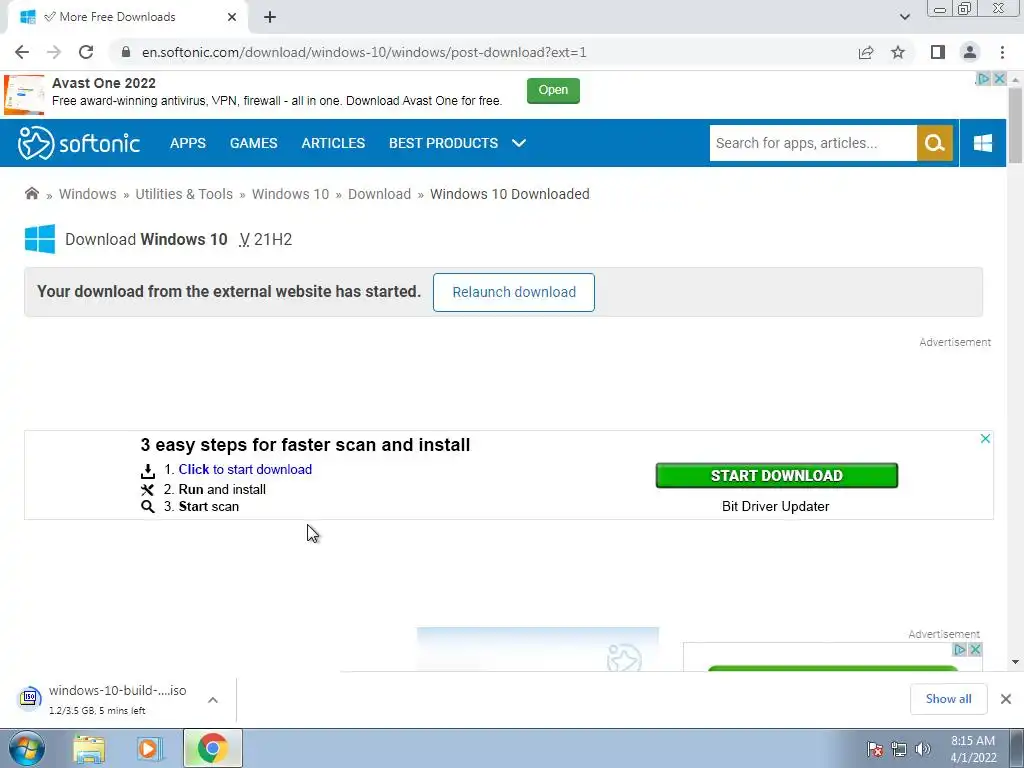Click the Relaunch download button
Image resolution: width=1024 pixels, height=768 pixels.
[514, 292]
